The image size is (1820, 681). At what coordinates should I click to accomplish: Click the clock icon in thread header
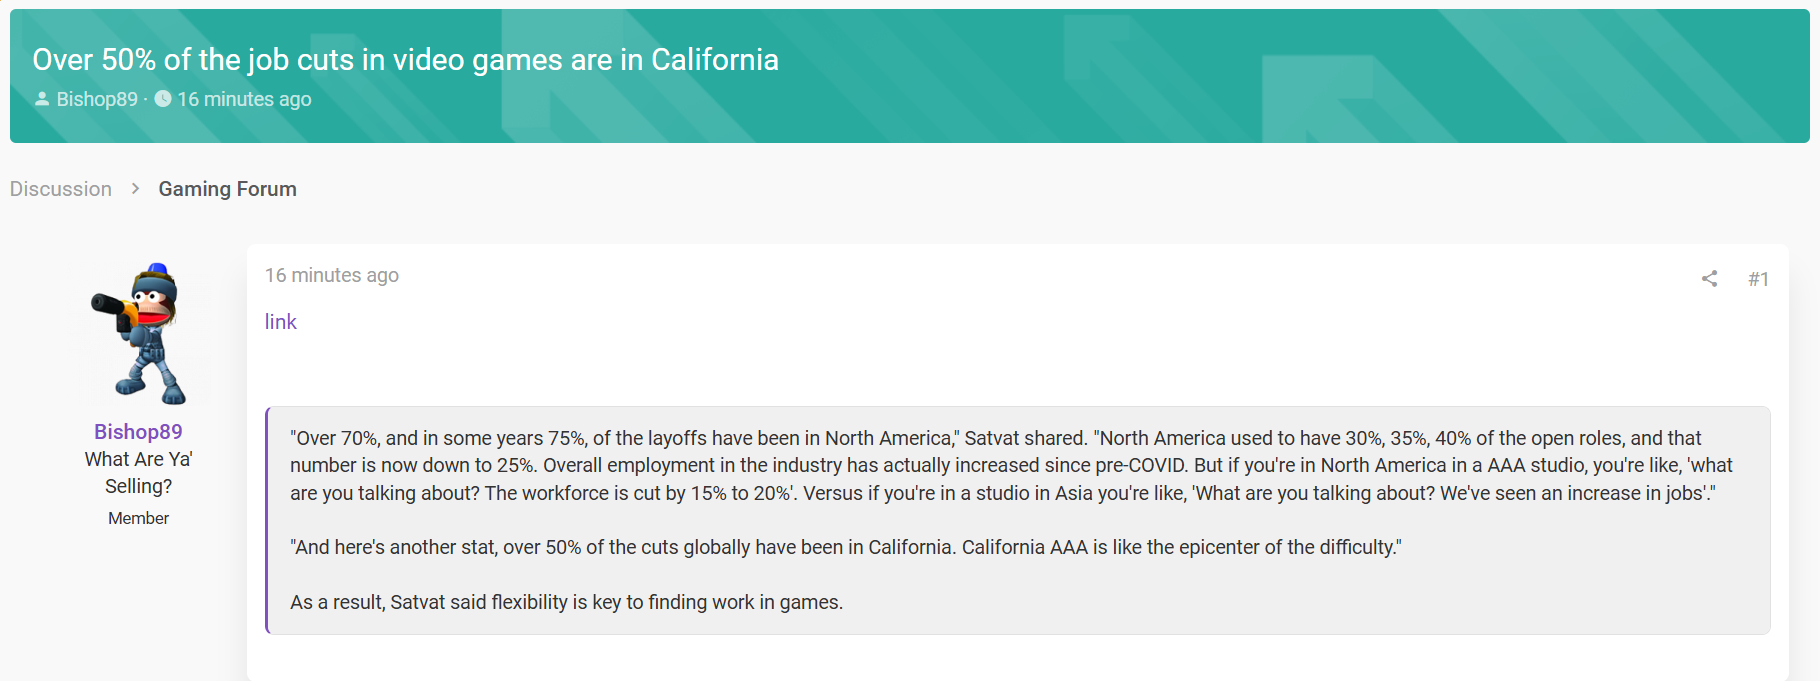tap(163, 99)
